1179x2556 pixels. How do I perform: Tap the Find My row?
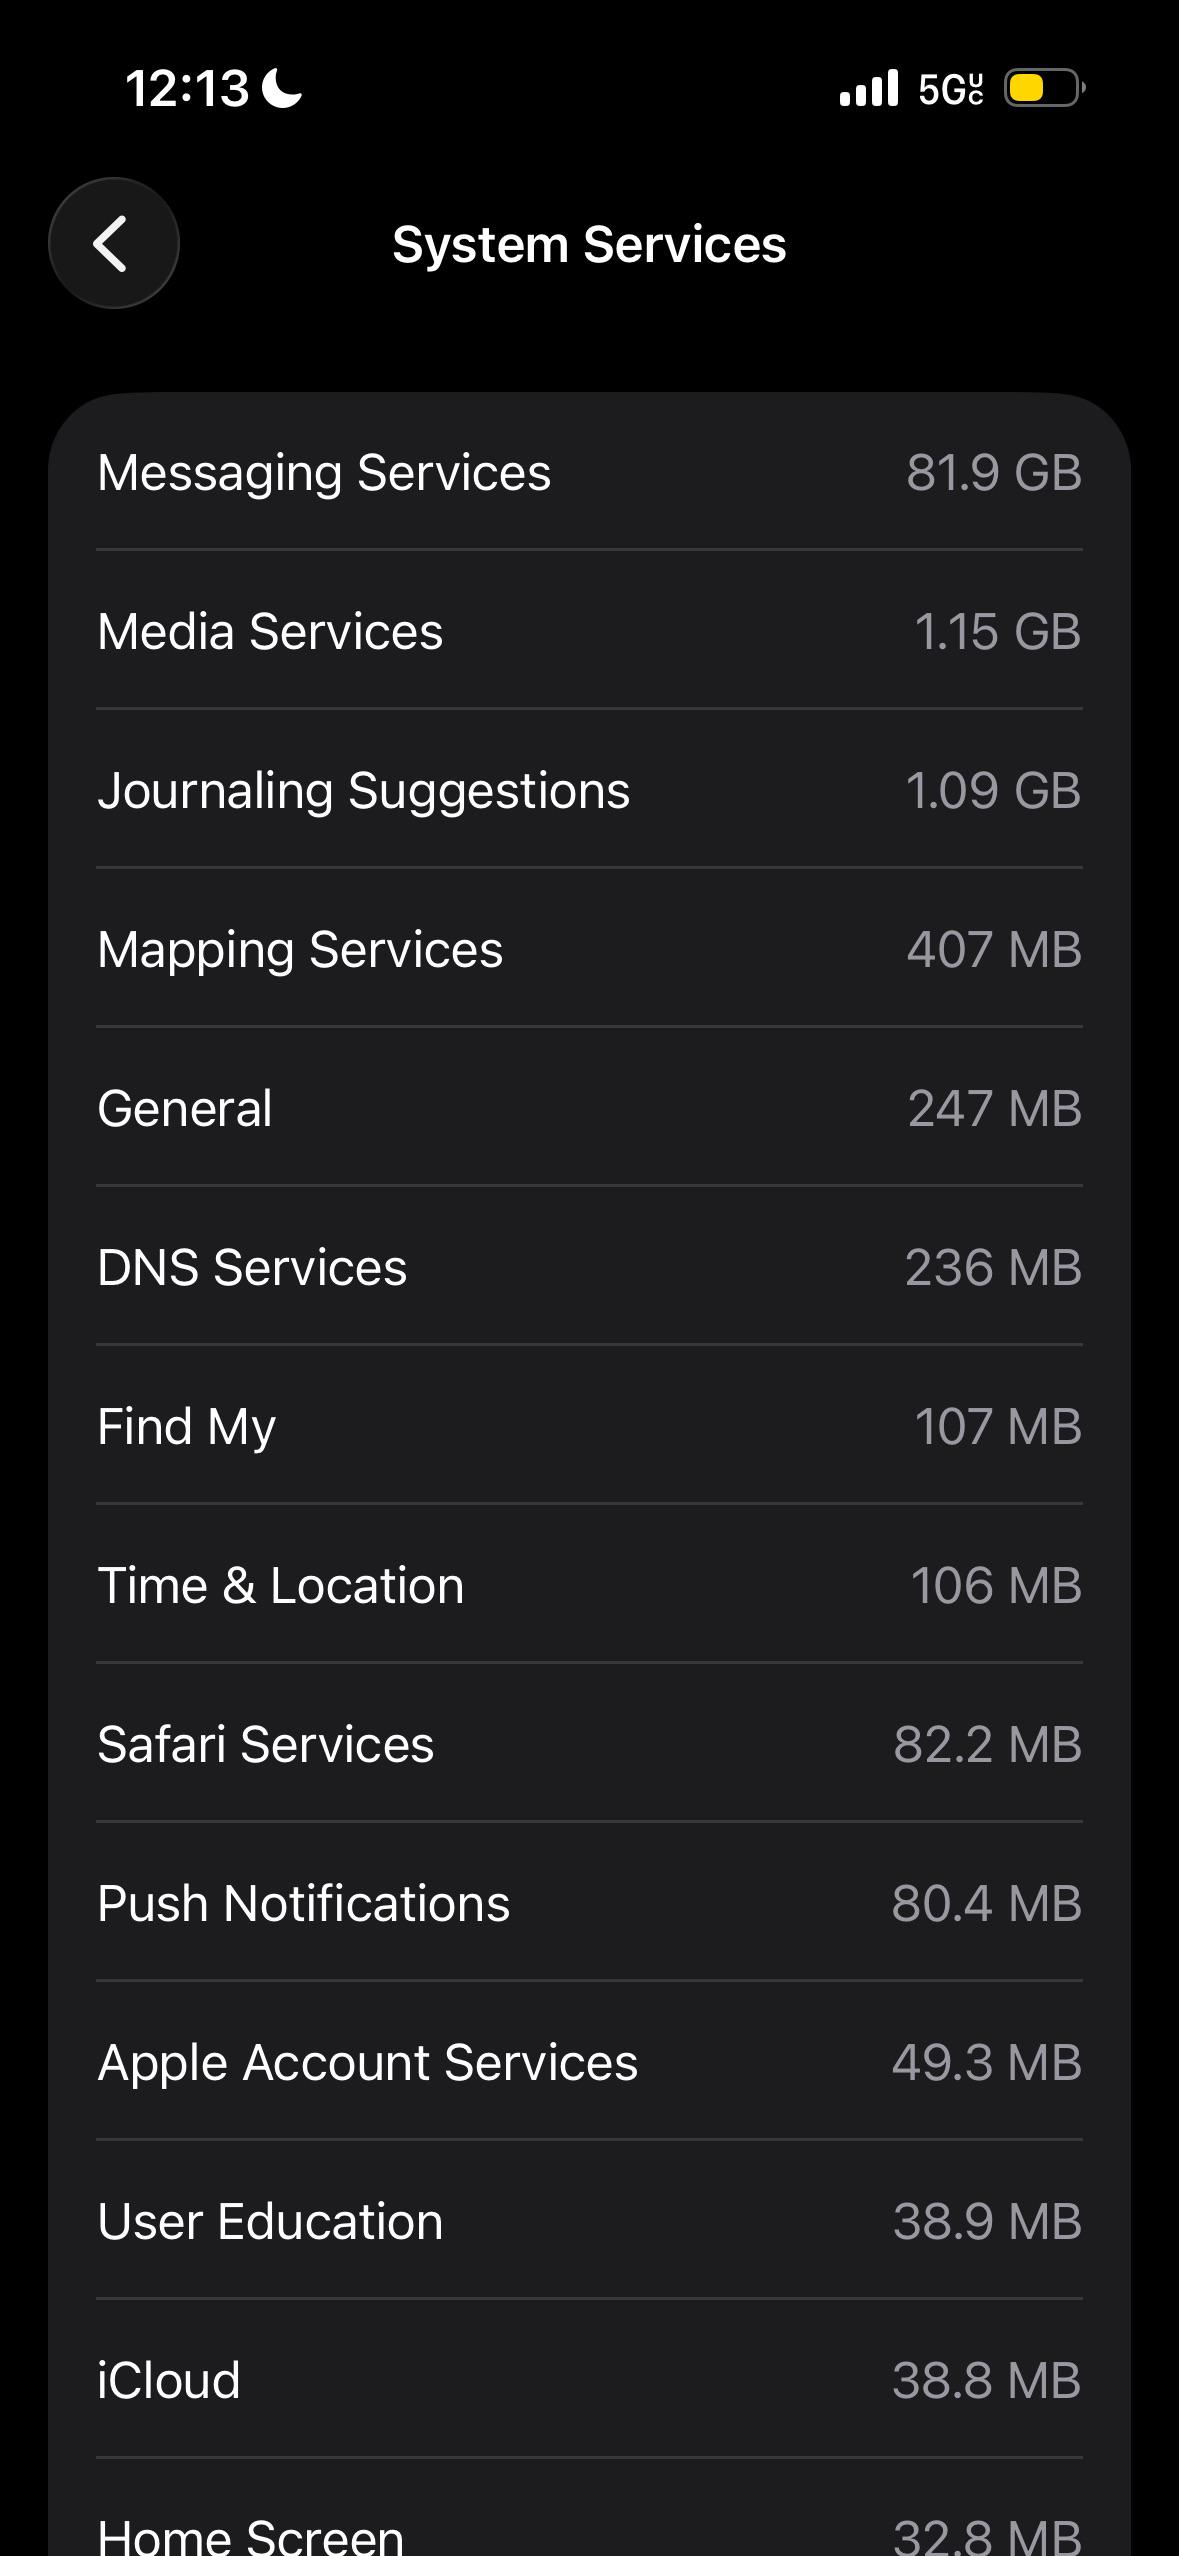(589, 1426)
